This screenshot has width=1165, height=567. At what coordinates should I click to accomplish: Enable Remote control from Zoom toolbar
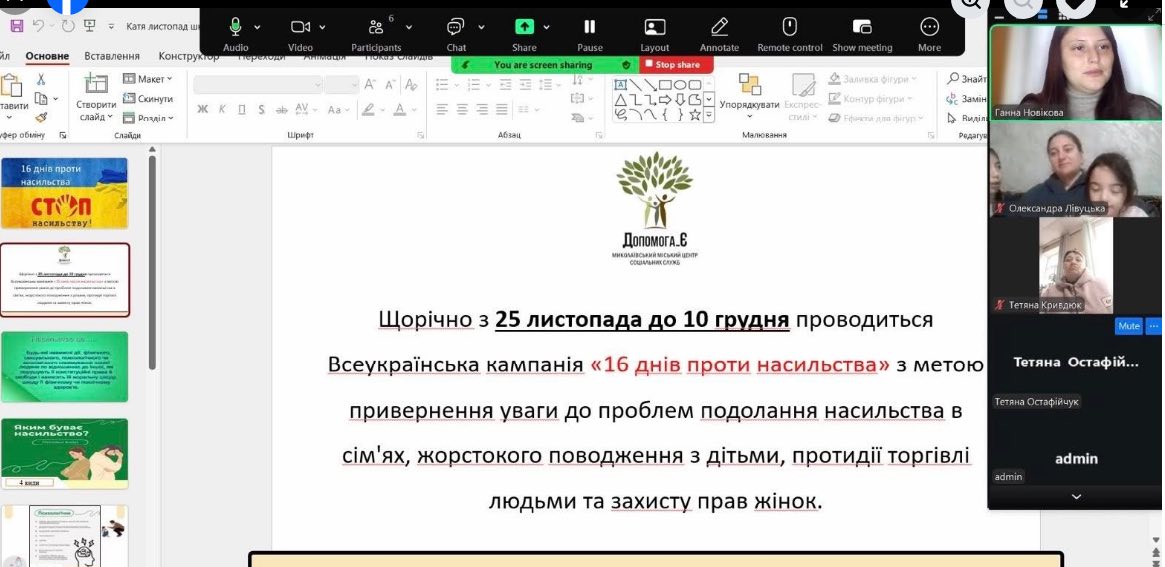(789, 27)
